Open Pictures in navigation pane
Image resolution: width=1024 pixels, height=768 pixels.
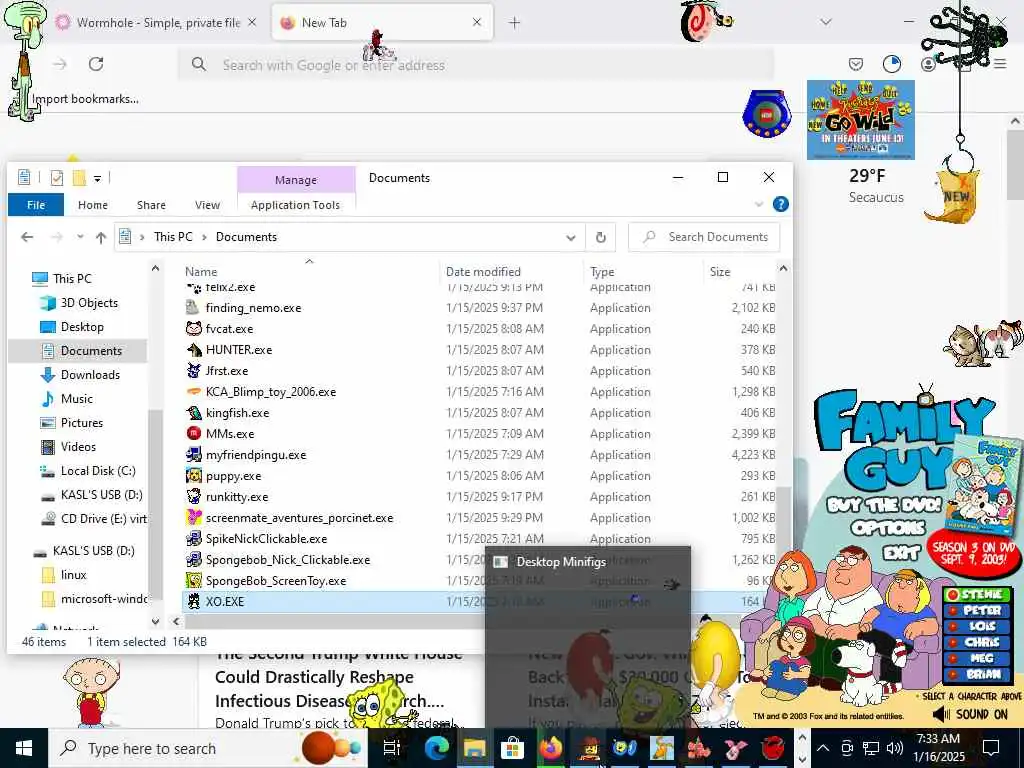pos(82,423)
